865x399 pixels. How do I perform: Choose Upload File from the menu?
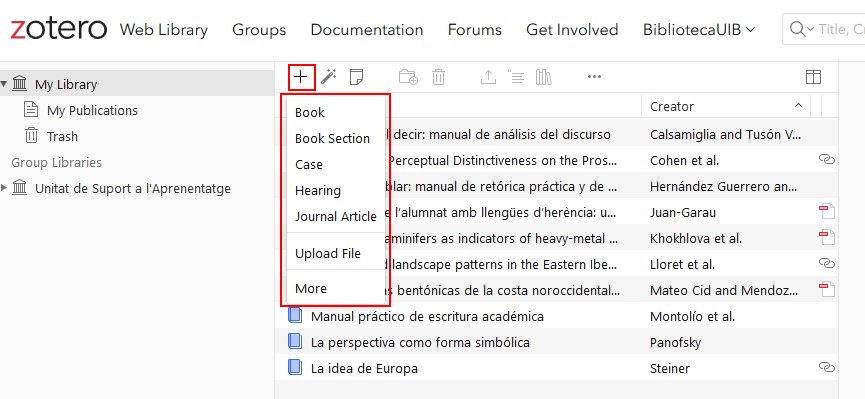tap(335, 253)
